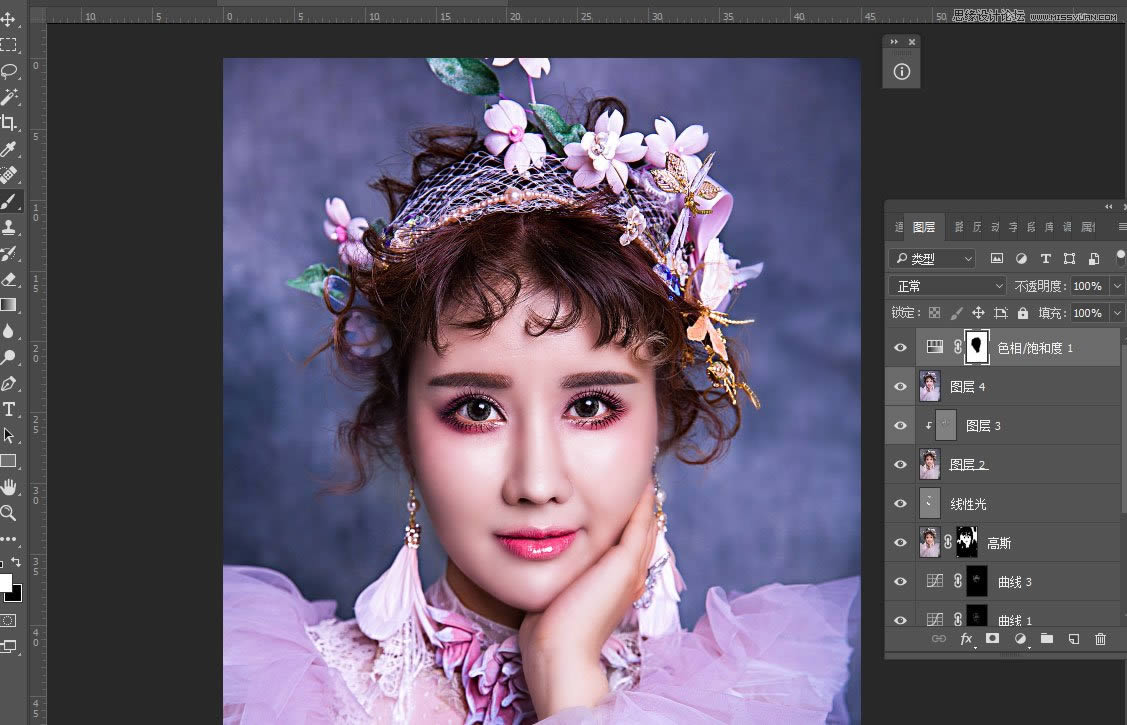Delete layer with trash icon
The image size is (1127, 725).
(x=1100, y=639)
